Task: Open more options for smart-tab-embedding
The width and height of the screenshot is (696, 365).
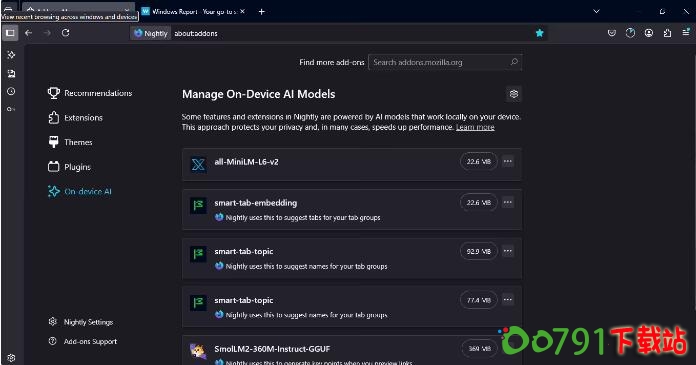Action: coord(508,202)
